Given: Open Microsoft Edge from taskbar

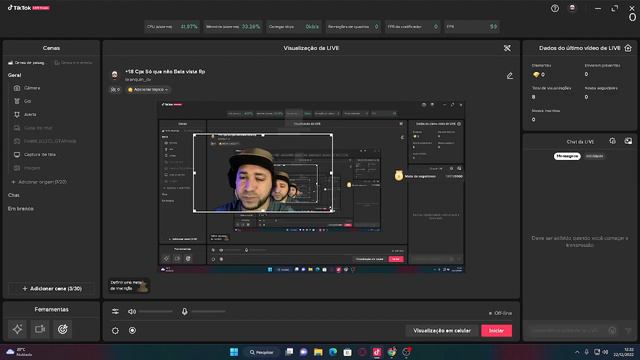Looking at the screenshot, I should coord(333,352).
